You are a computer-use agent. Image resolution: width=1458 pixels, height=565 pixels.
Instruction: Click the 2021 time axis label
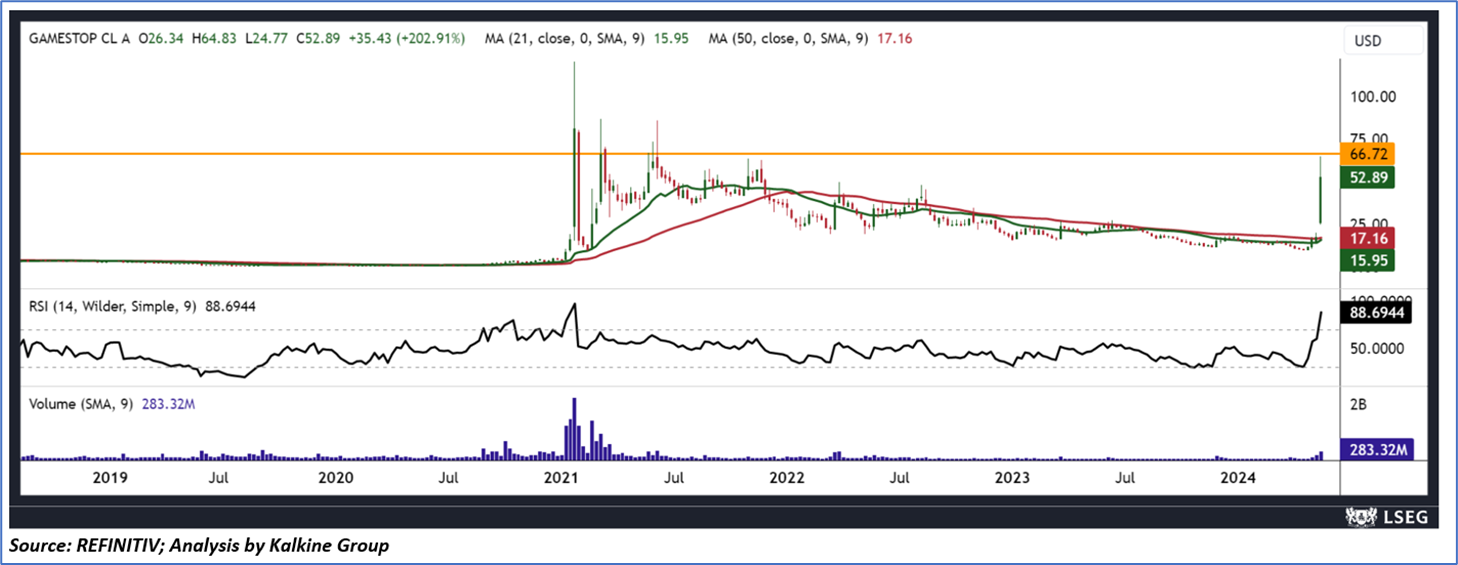click(561, 478)
